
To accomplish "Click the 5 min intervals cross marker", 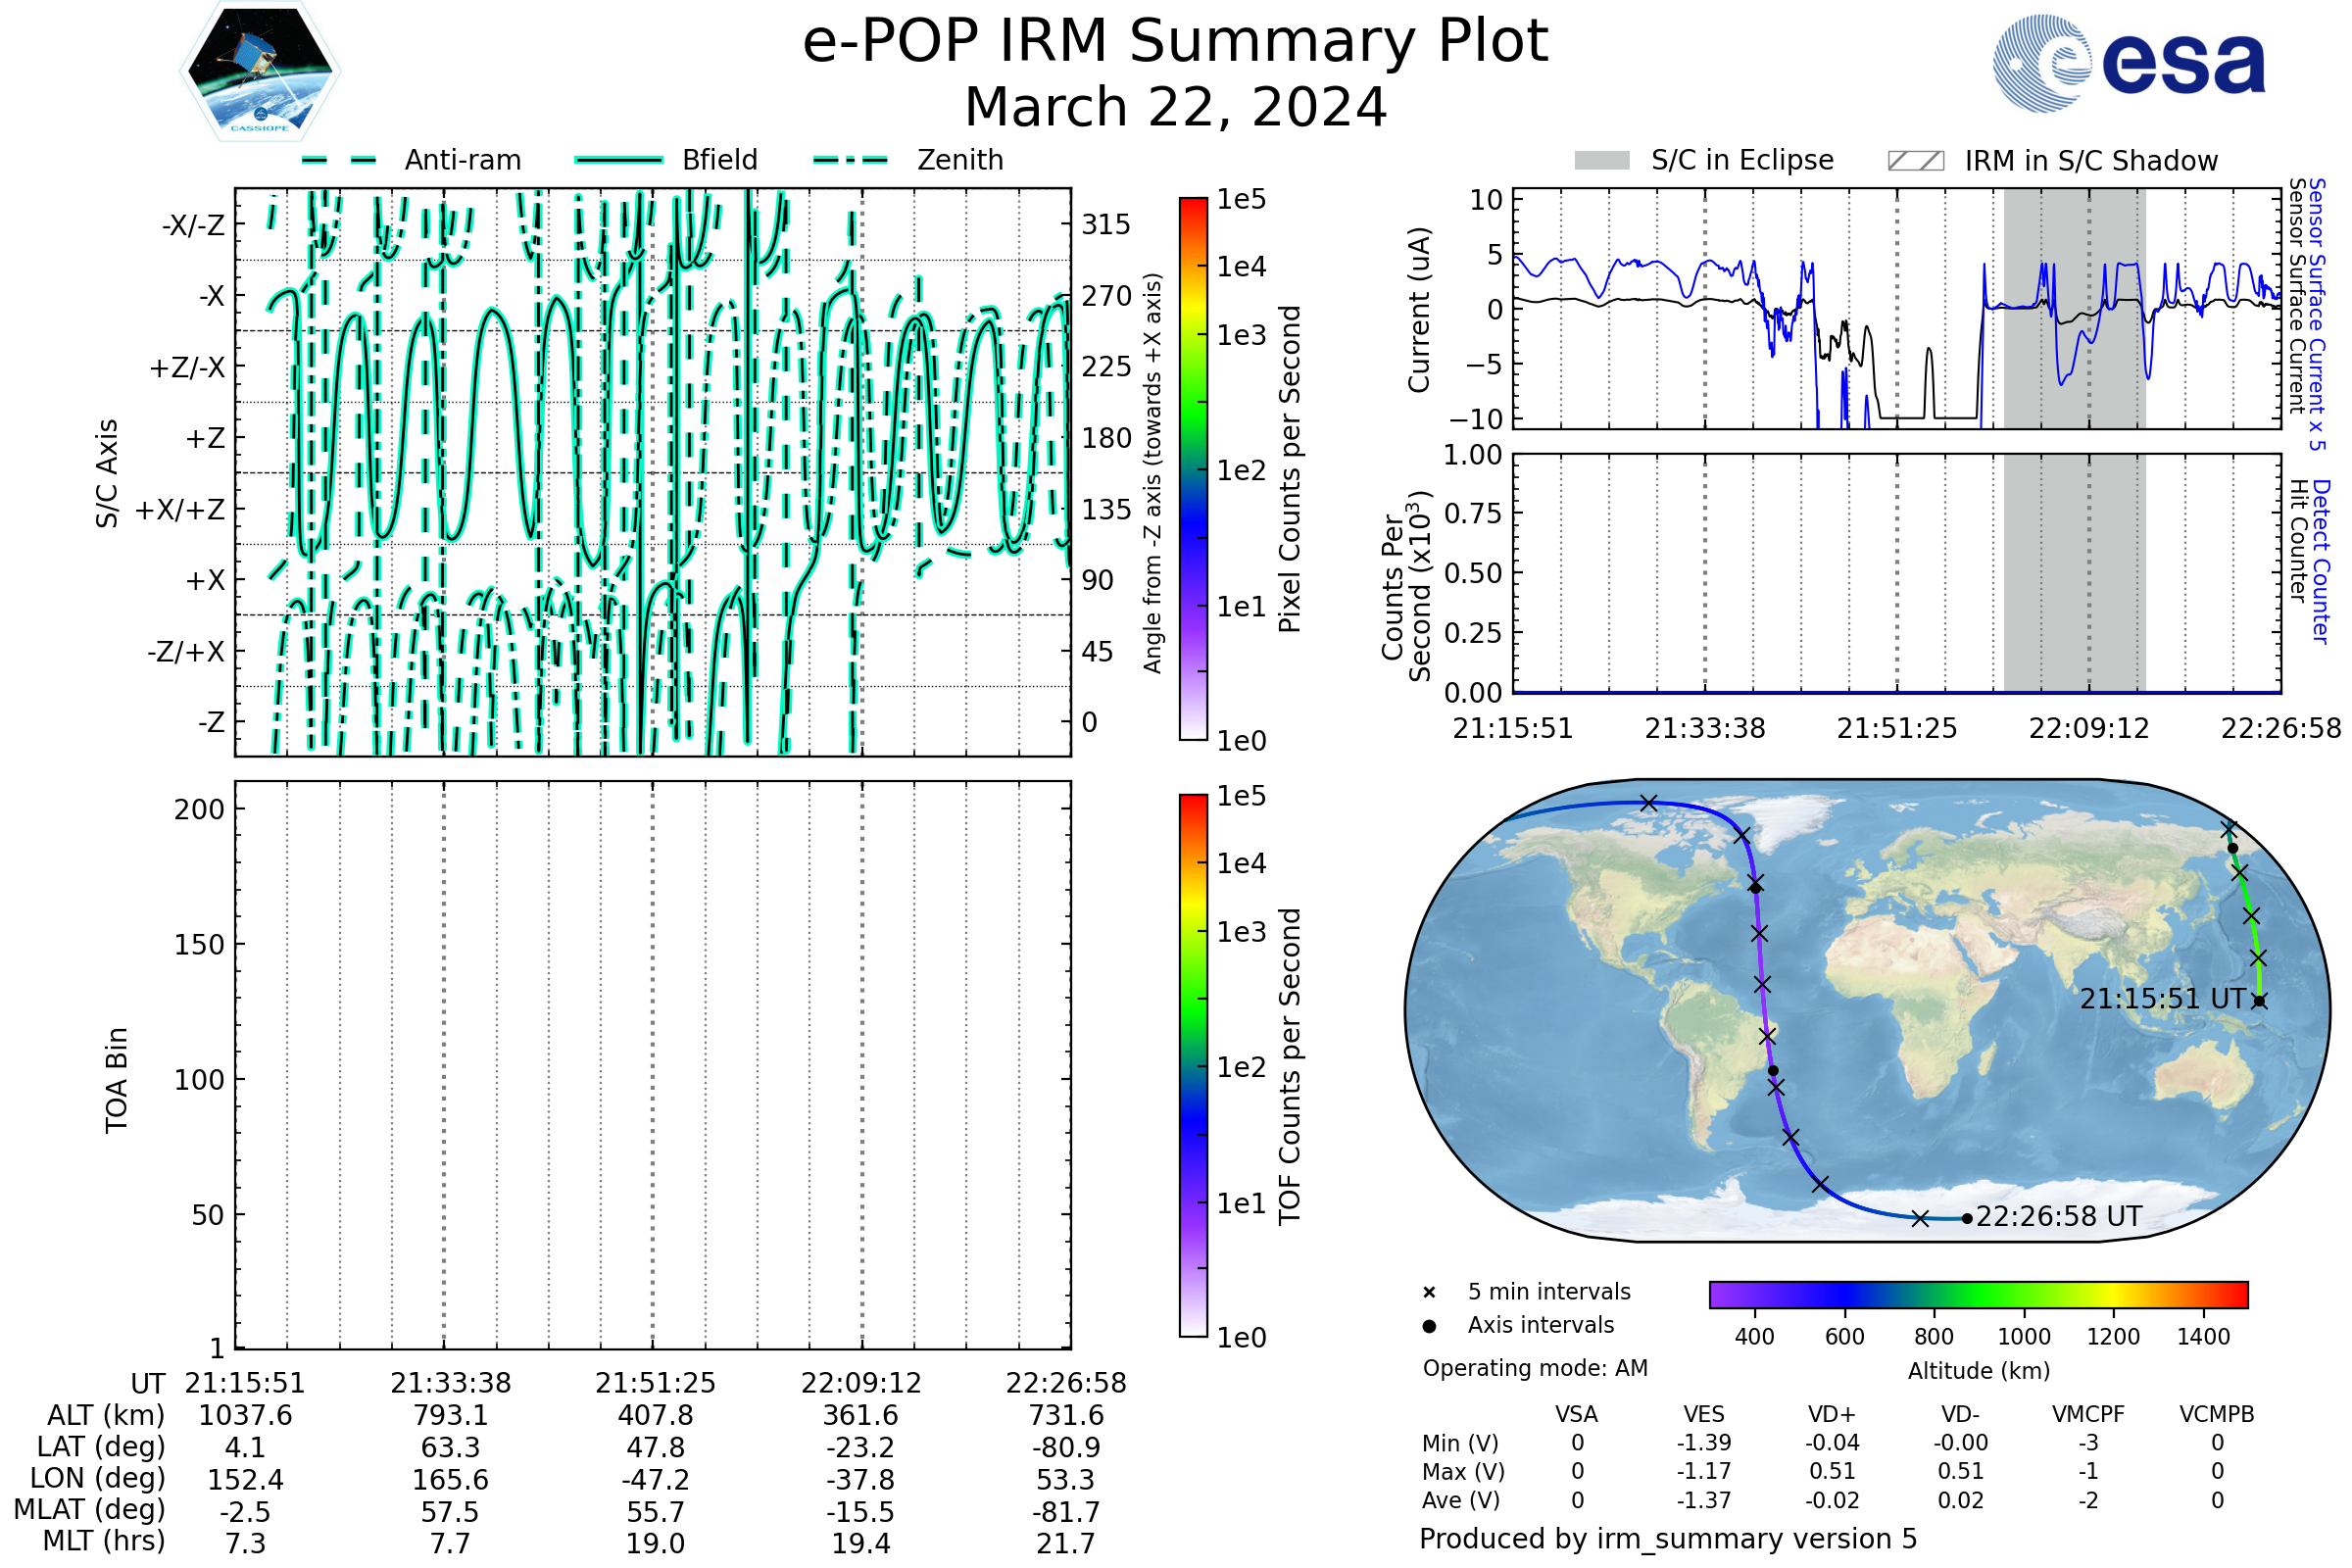I will point(1429,1293).
